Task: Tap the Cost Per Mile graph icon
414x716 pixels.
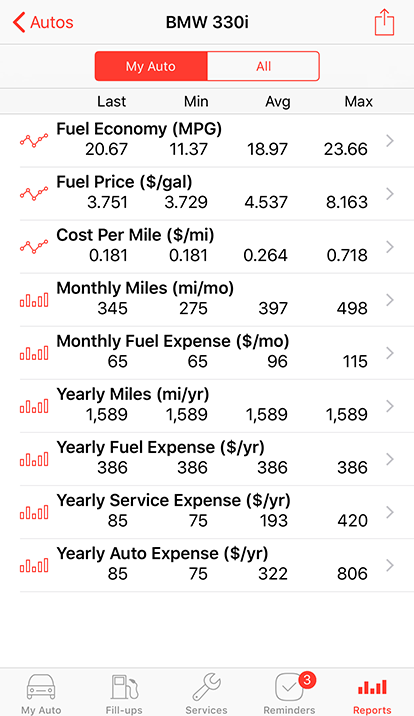Action: [x=34, y=247]
